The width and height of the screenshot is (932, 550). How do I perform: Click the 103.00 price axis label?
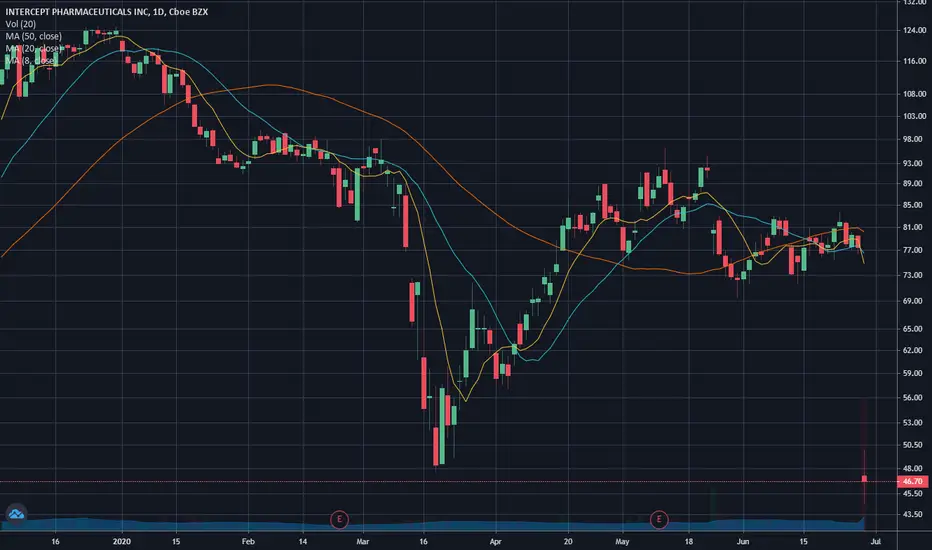pyautogui.click(x=914, y=116)
